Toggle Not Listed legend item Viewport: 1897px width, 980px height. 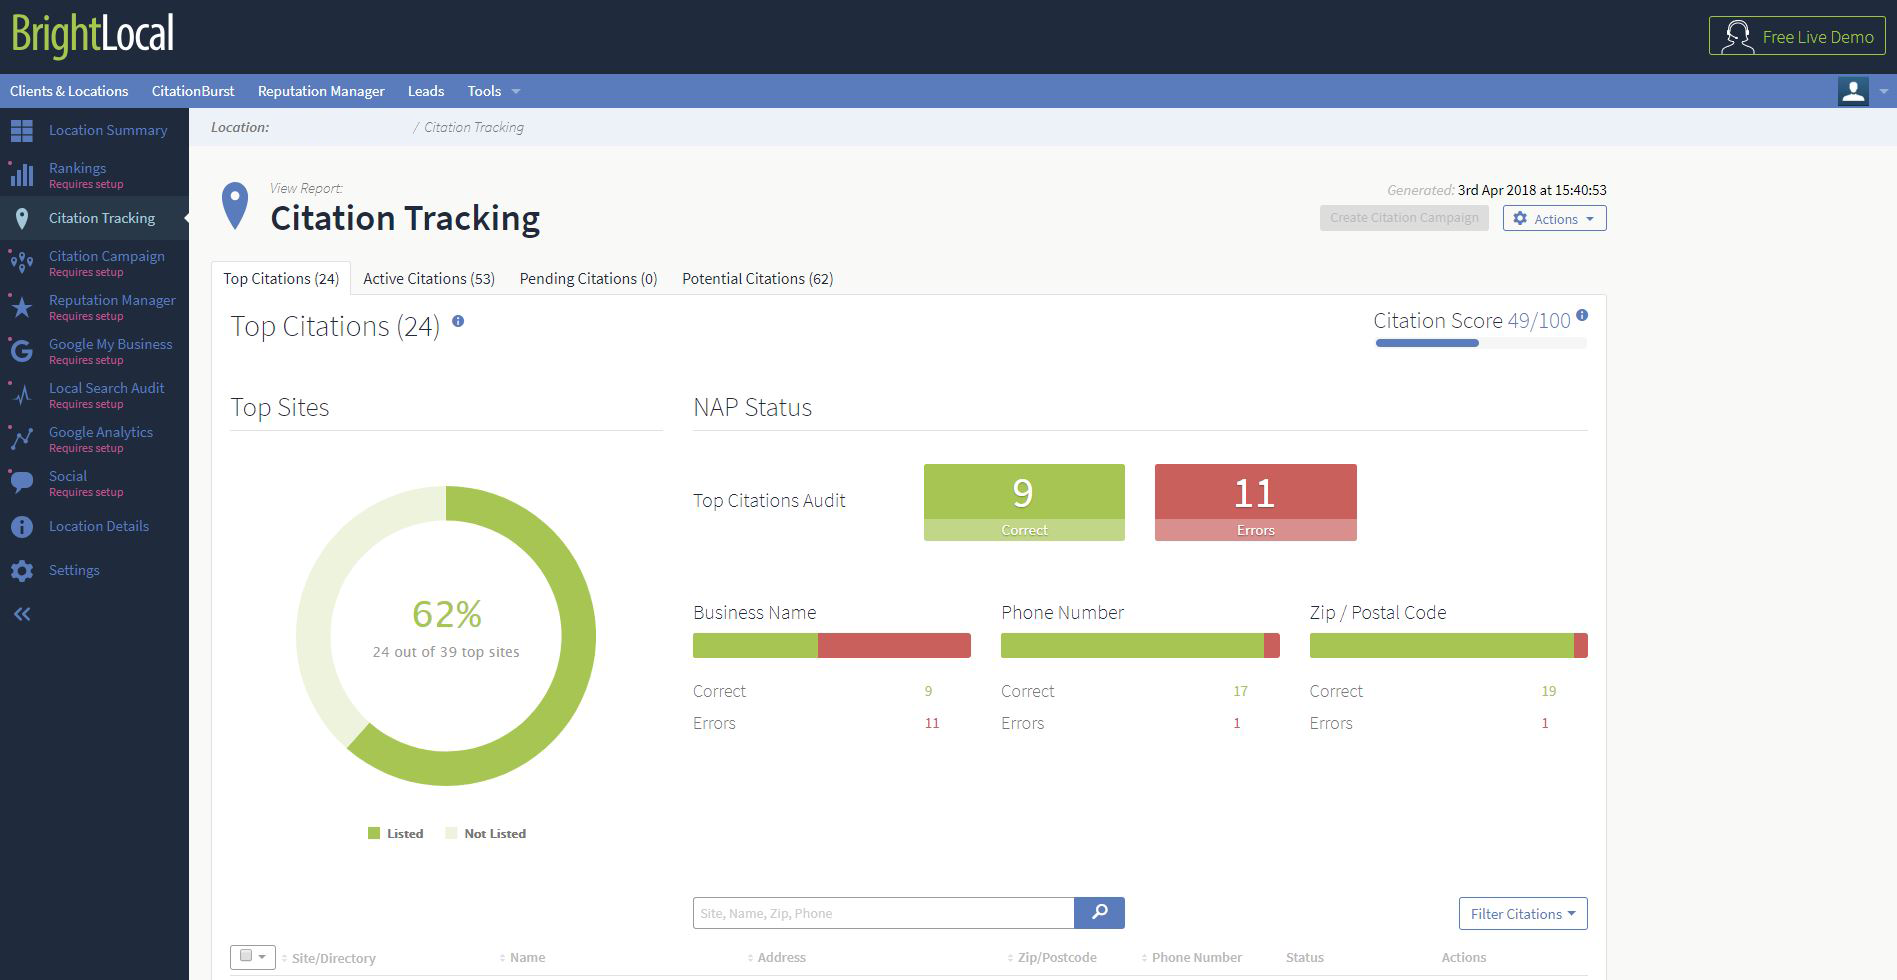(486, 833)
